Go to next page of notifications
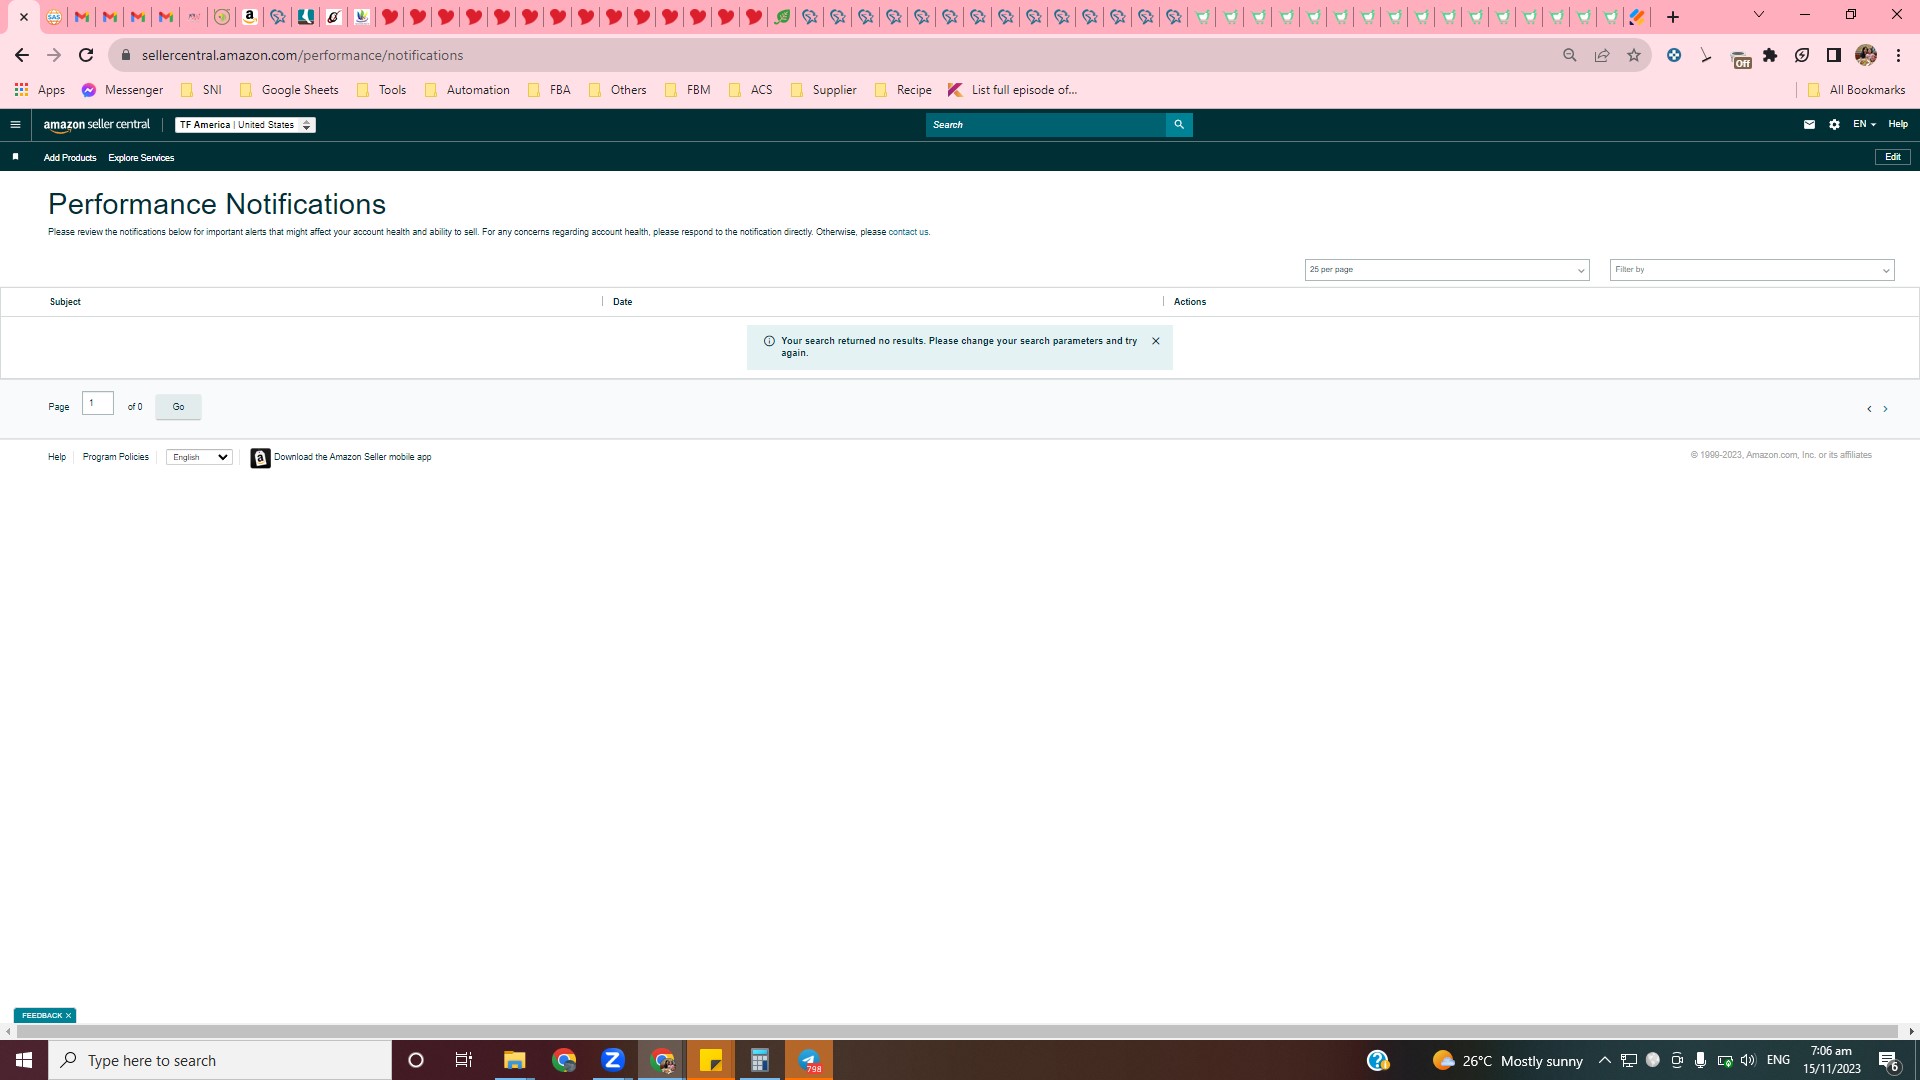The image size is (1920, 1080). click(1886, 409)
